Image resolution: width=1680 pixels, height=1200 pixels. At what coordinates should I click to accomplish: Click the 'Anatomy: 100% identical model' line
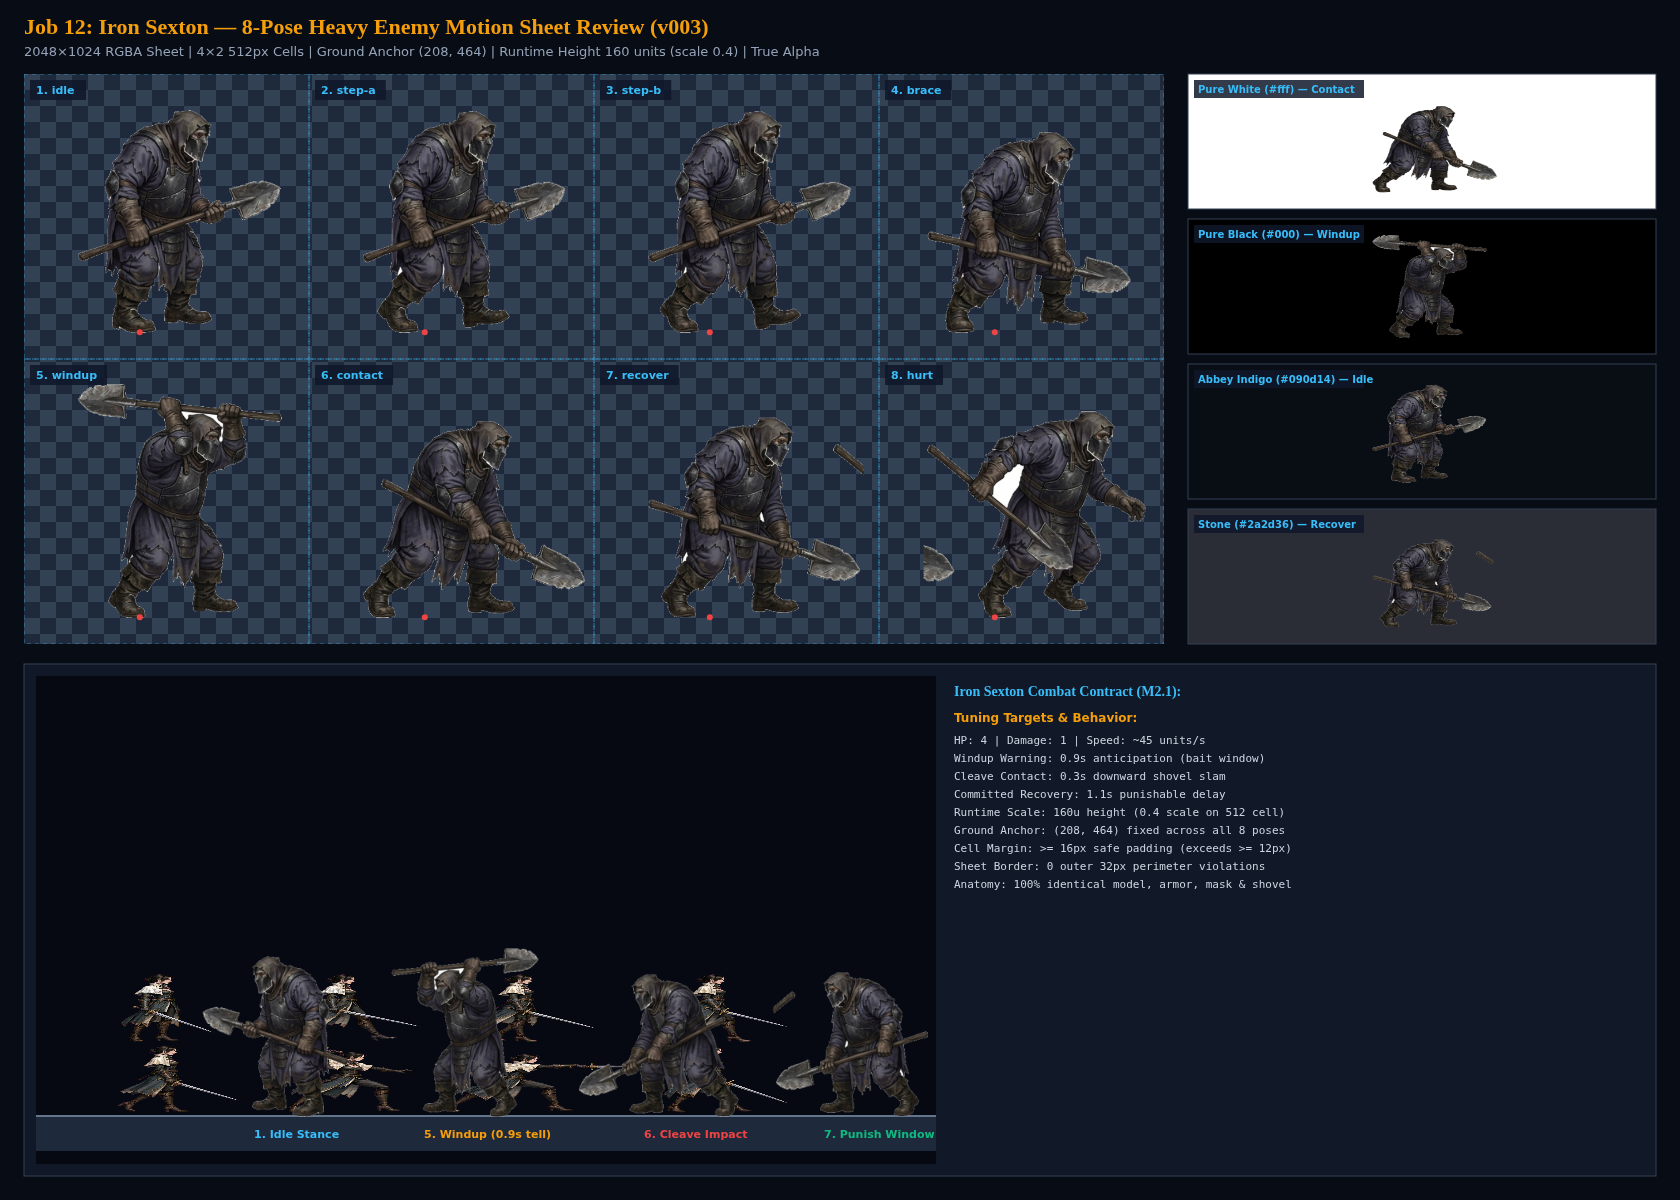[x=1122, y=884]
